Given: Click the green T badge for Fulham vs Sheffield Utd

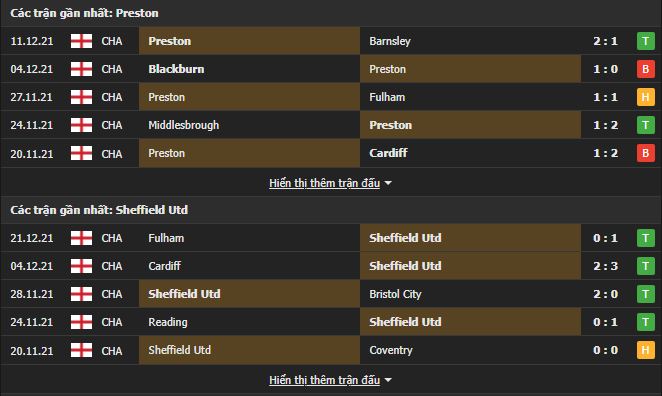Looking at the screenshot, I should click(646, 238).
